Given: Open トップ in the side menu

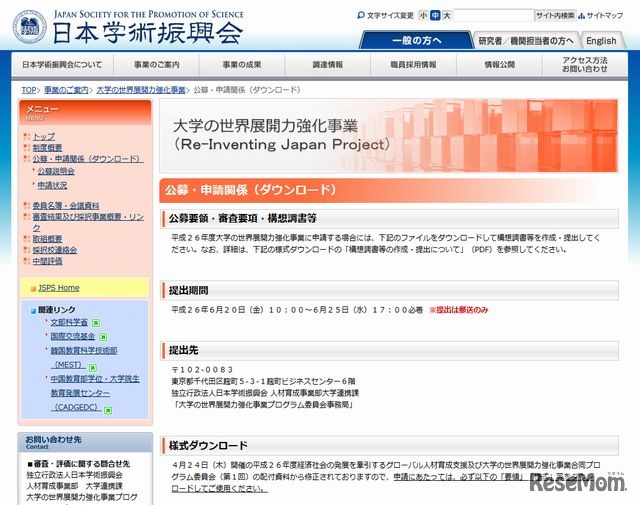Looking at the screenshot, I should click(44, 136).
